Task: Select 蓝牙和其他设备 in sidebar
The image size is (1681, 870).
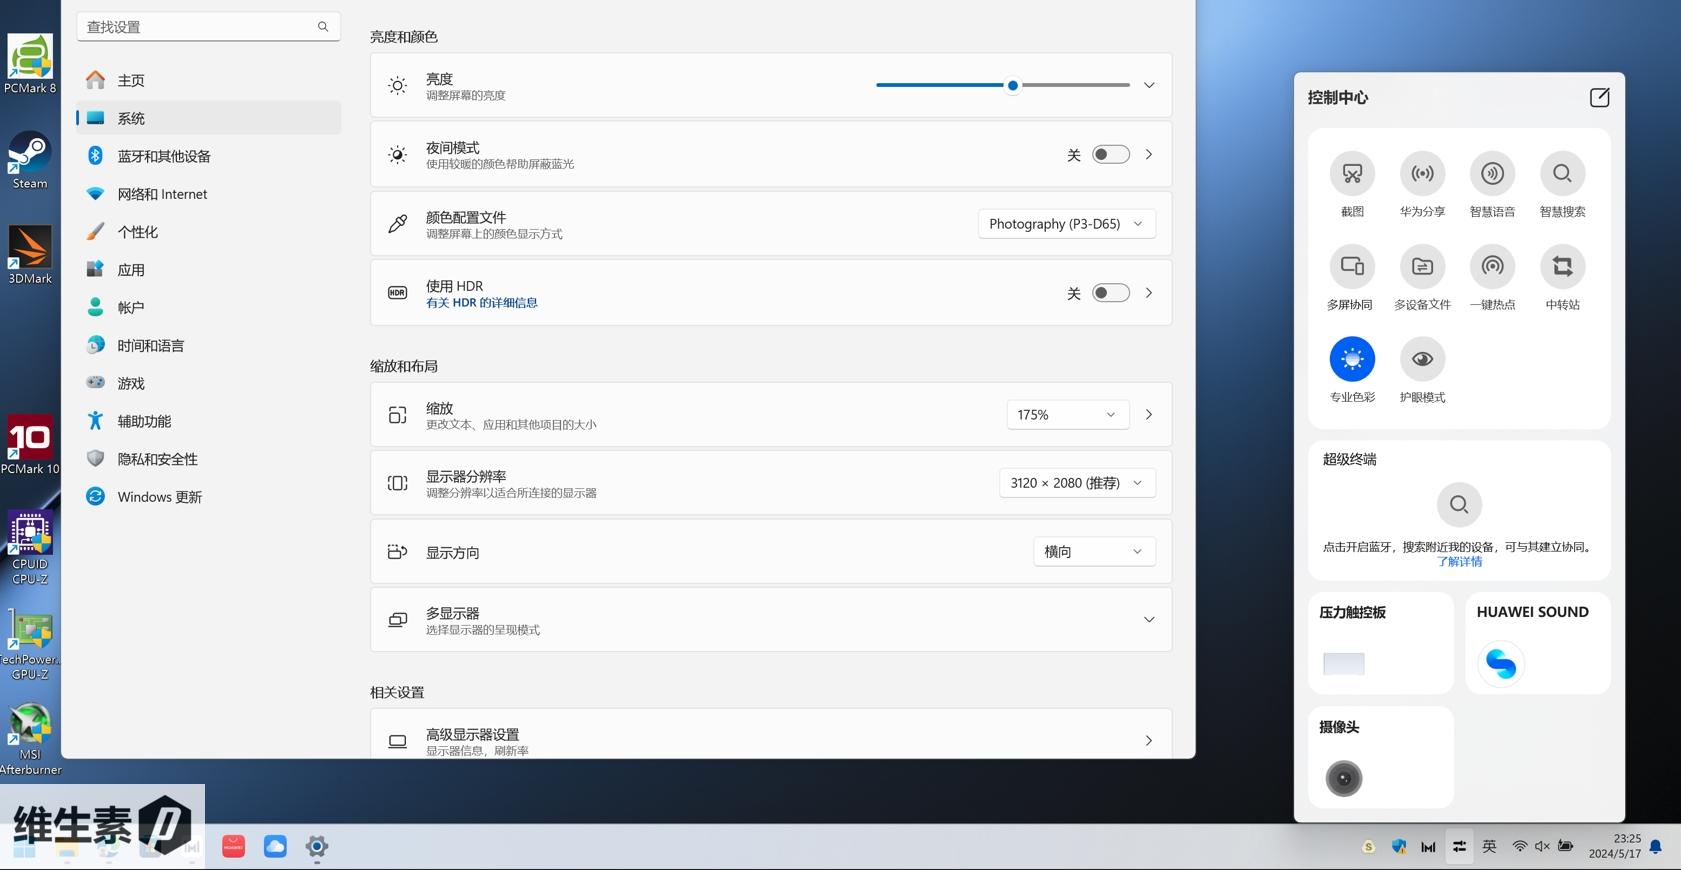Action: (164, 156)
